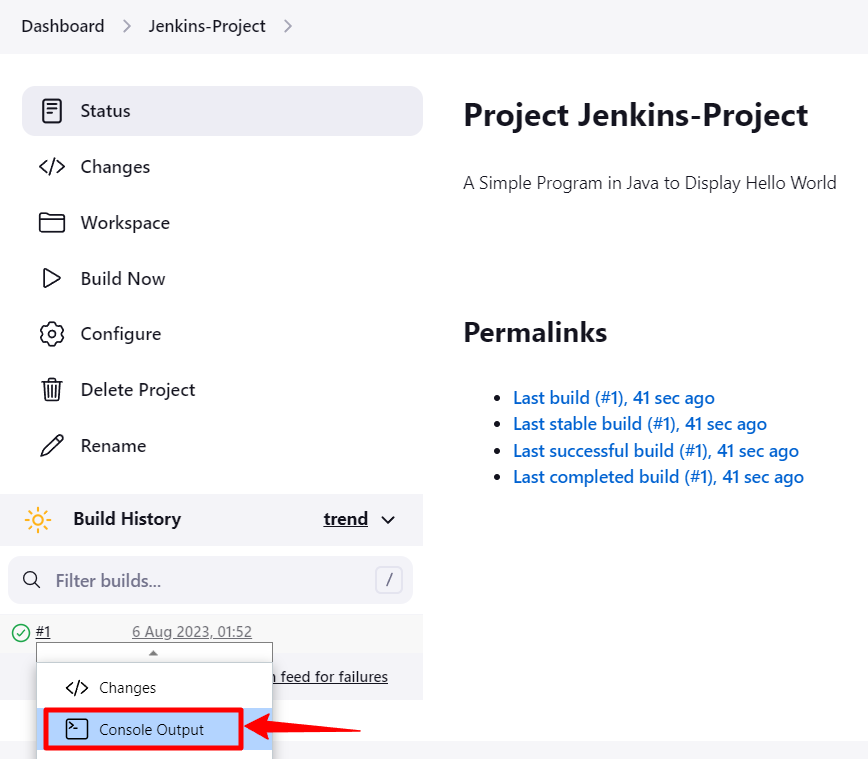Open the Last stable build (#1) permalink
The image size is (868, 759).
639,424
